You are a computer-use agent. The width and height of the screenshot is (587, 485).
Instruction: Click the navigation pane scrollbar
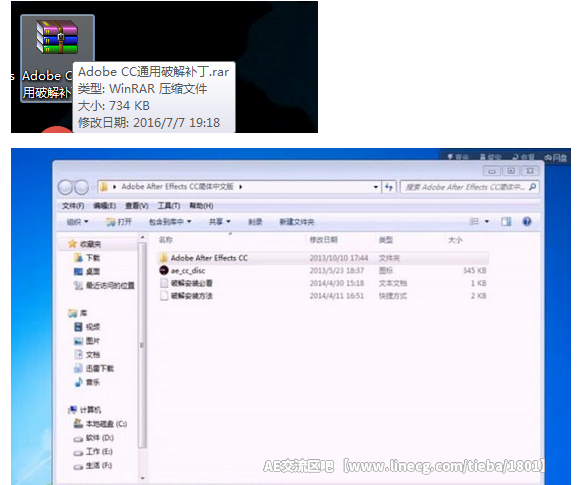[x=142, y=345]
